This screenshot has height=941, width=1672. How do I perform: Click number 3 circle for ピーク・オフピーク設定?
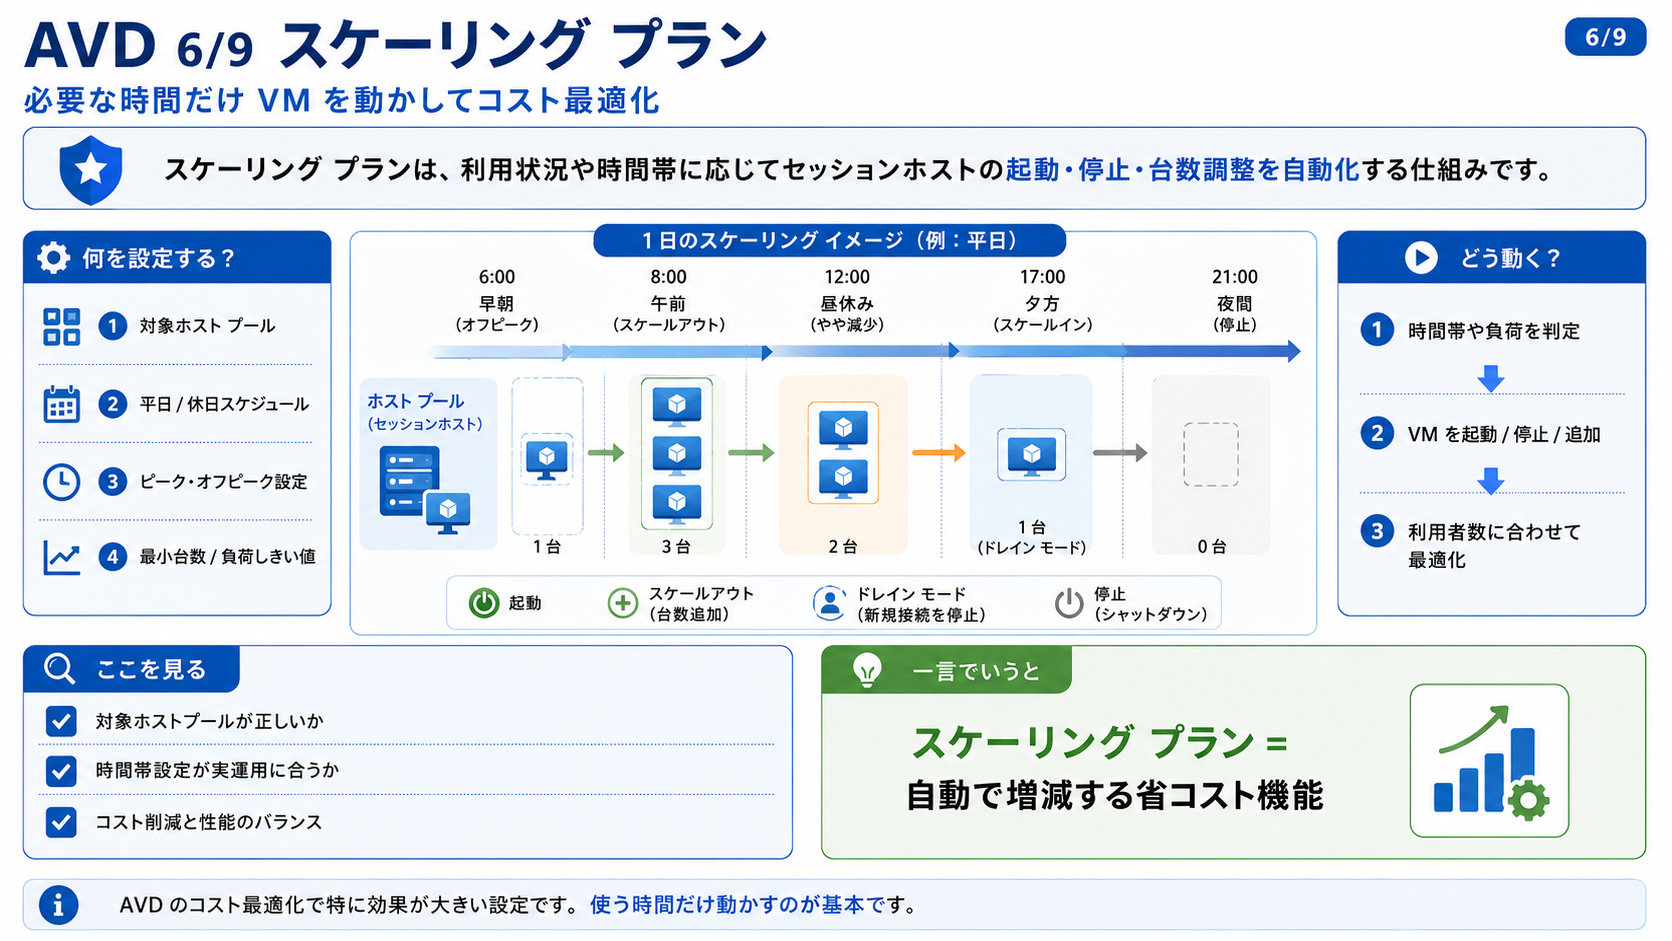(112, 481)
